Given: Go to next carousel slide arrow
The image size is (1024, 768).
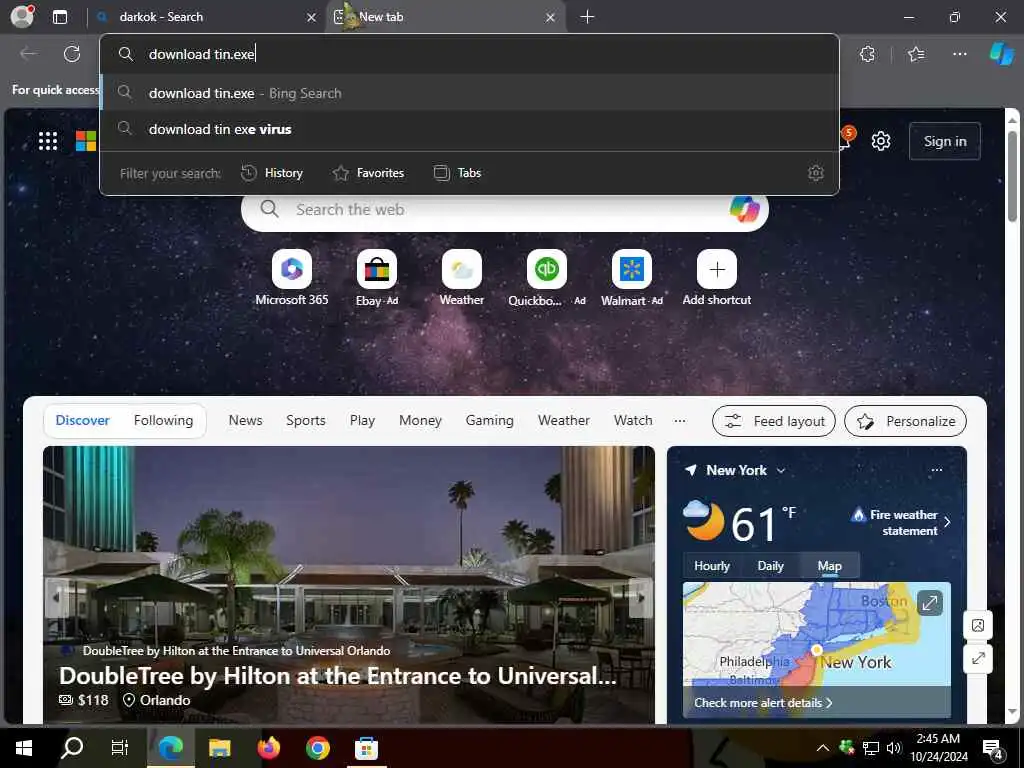Looking at the screenshot, I should (x=641, y=598).
